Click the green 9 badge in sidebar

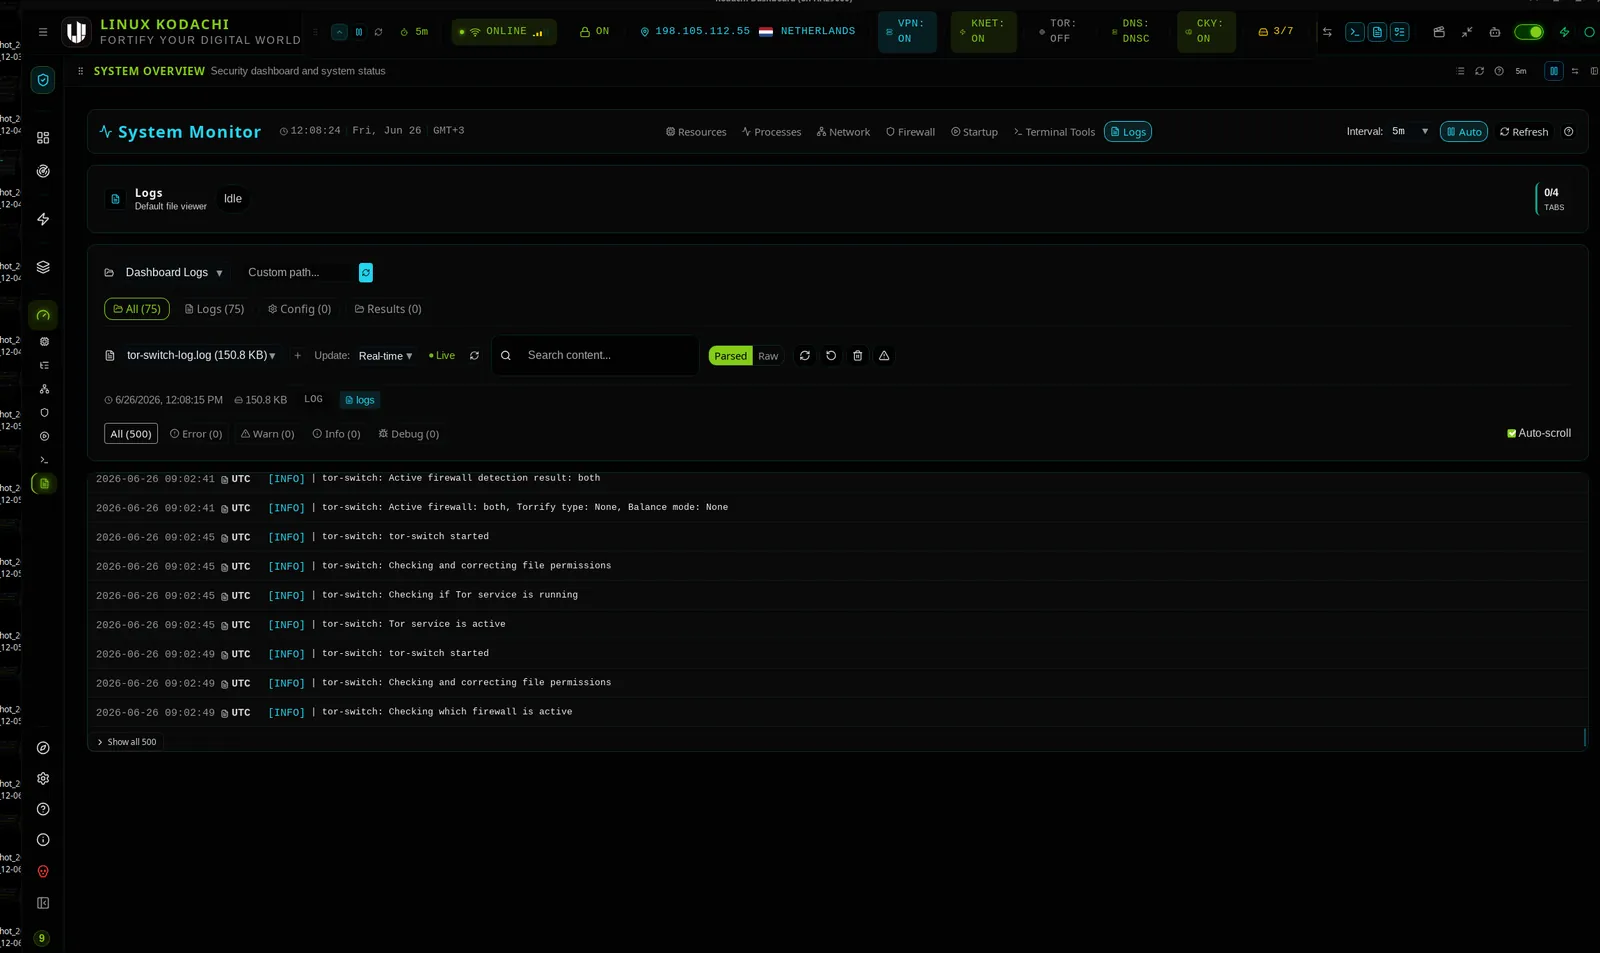[x=42, y=939]
